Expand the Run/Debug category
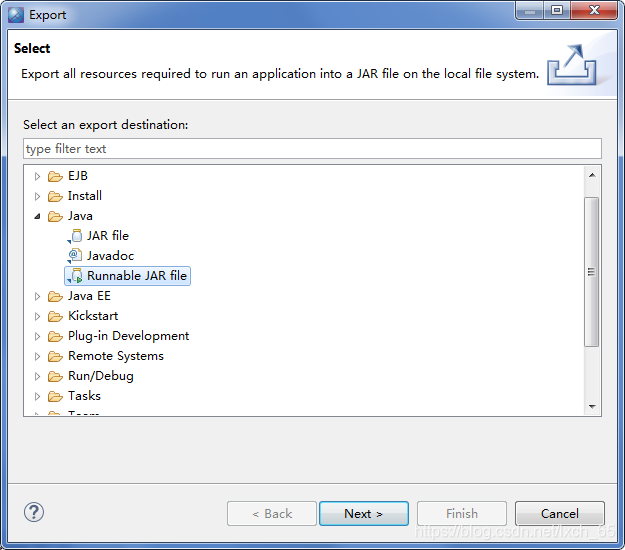This screenshot has height=550, width=625. (x=37, y=376)
